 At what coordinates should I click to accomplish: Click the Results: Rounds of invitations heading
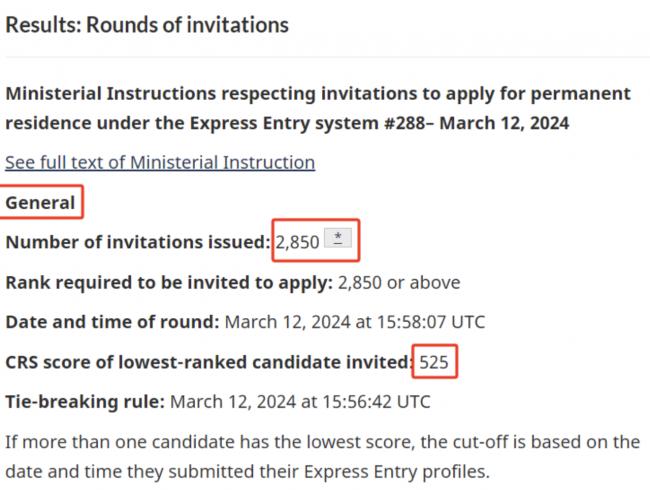(x=147, y=25)
